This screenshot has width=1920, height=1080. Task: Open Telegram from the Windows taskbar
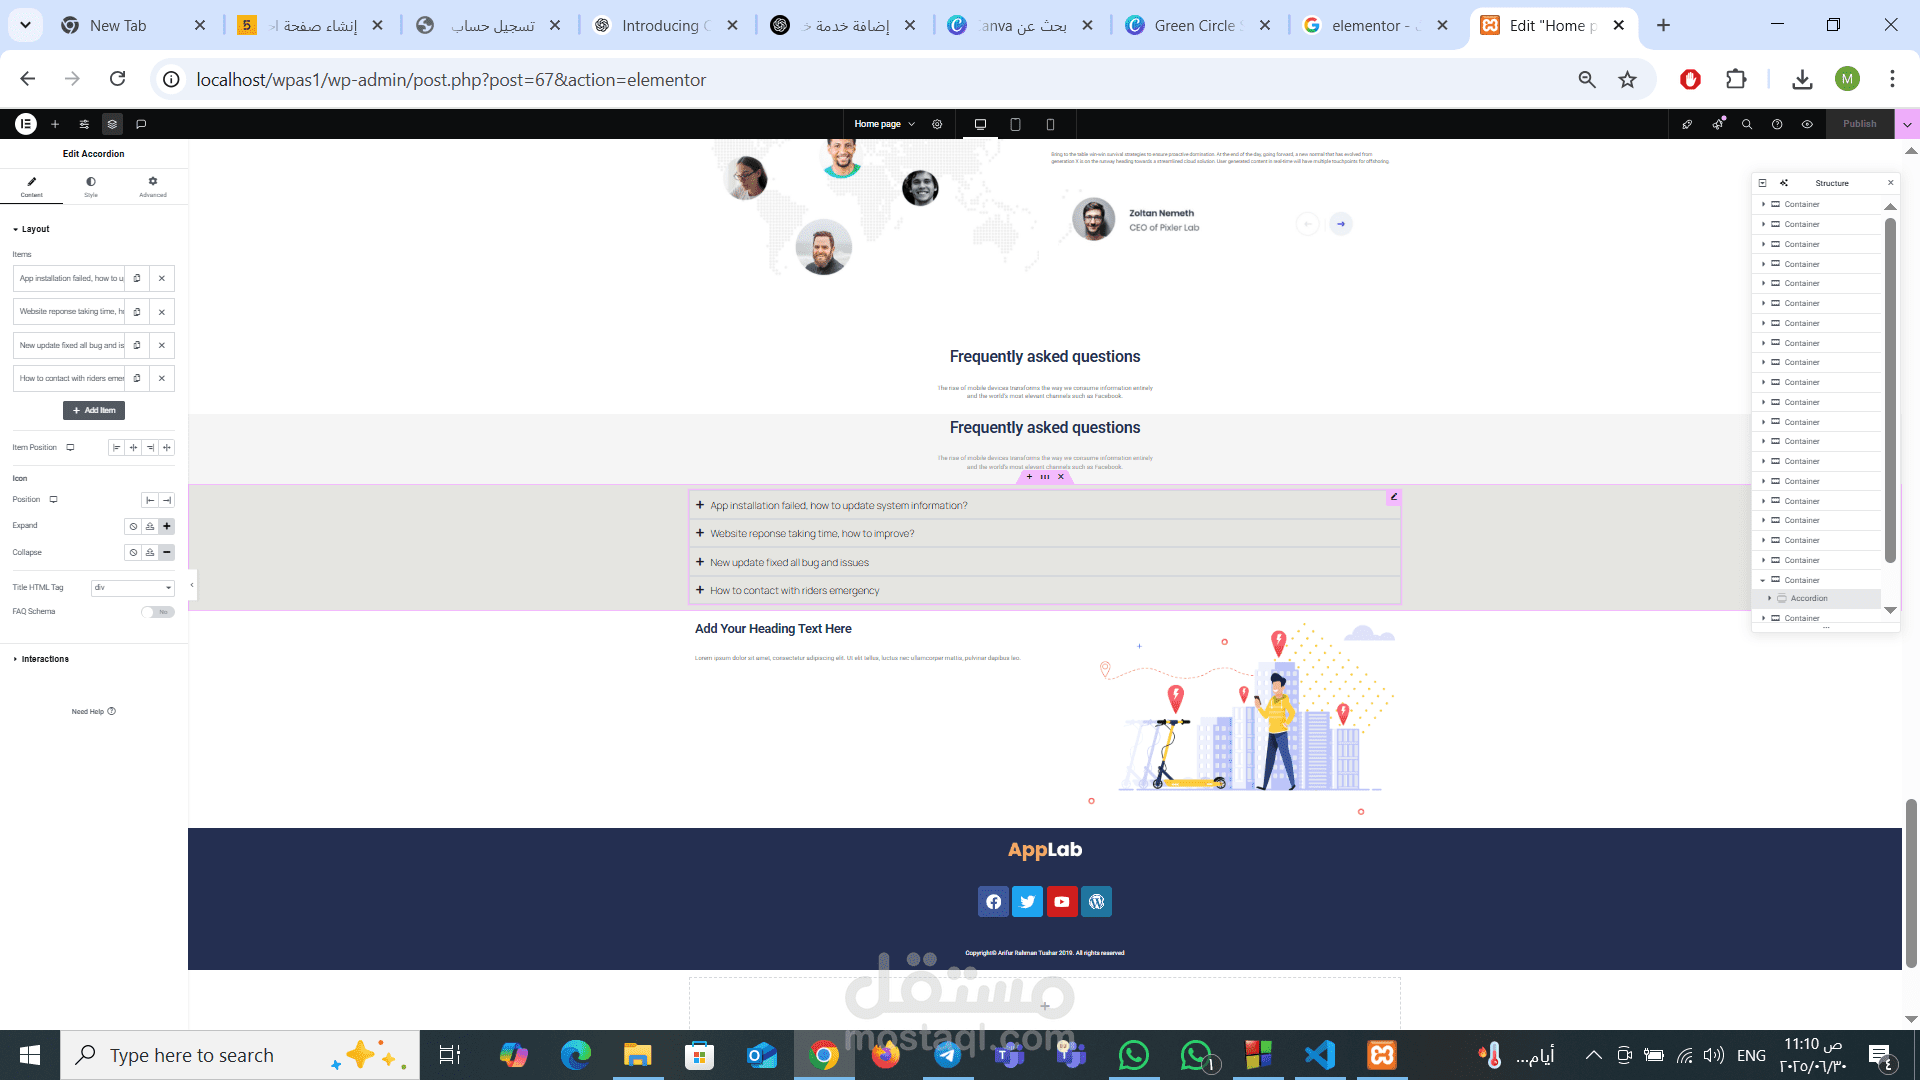click(948, 1055)
